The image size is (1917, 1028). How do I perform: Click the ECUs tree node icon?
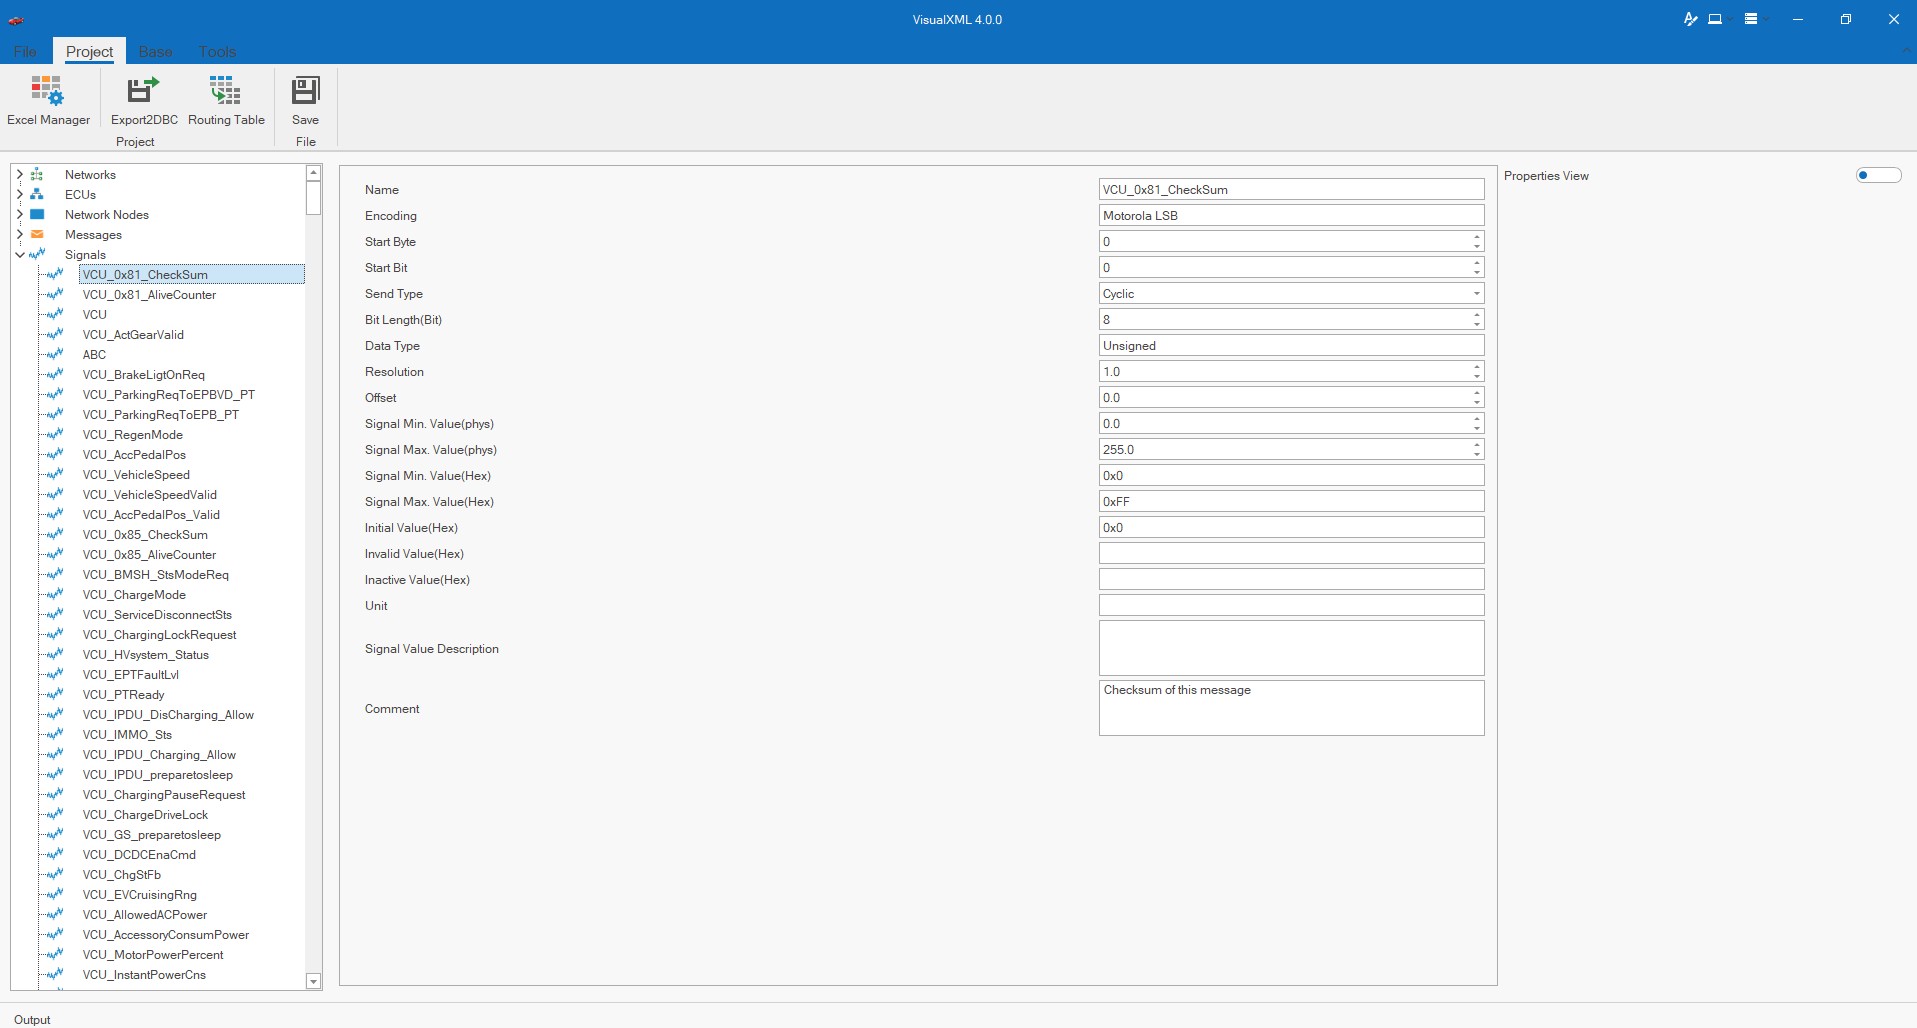(x=37, y=195)
